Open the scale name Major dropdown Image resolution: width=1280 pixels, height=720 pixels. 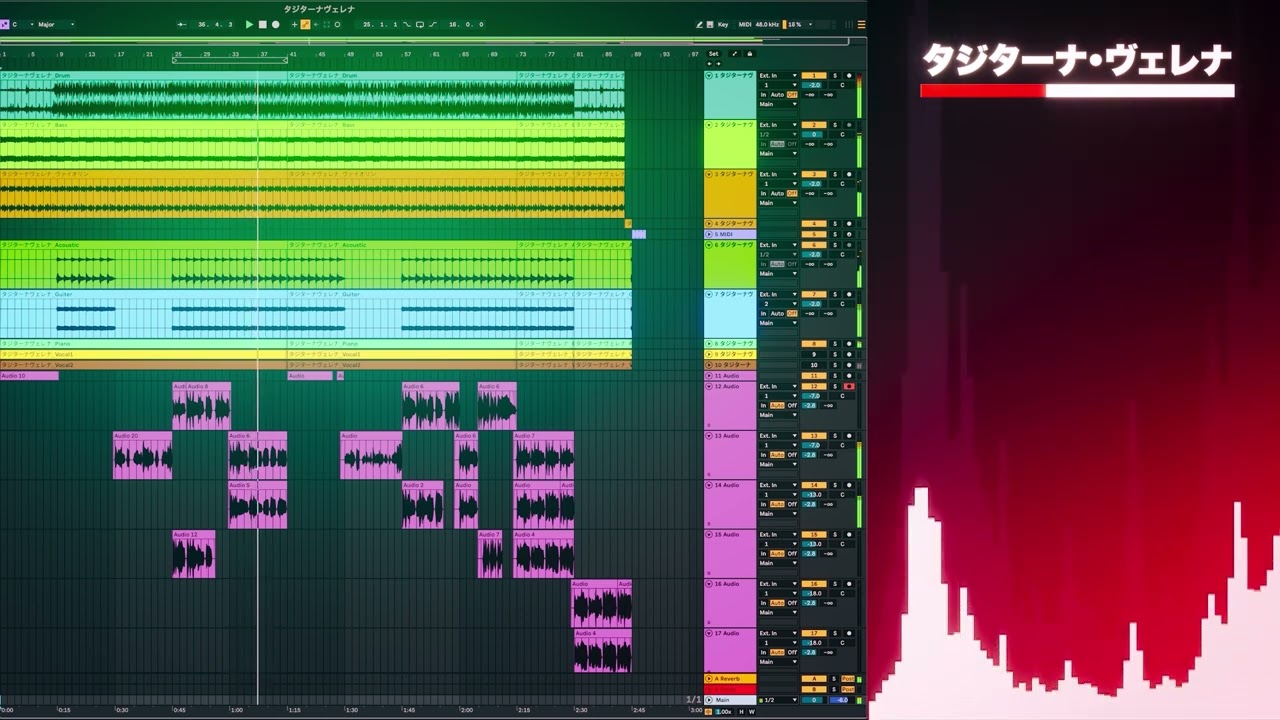(56, 24)
